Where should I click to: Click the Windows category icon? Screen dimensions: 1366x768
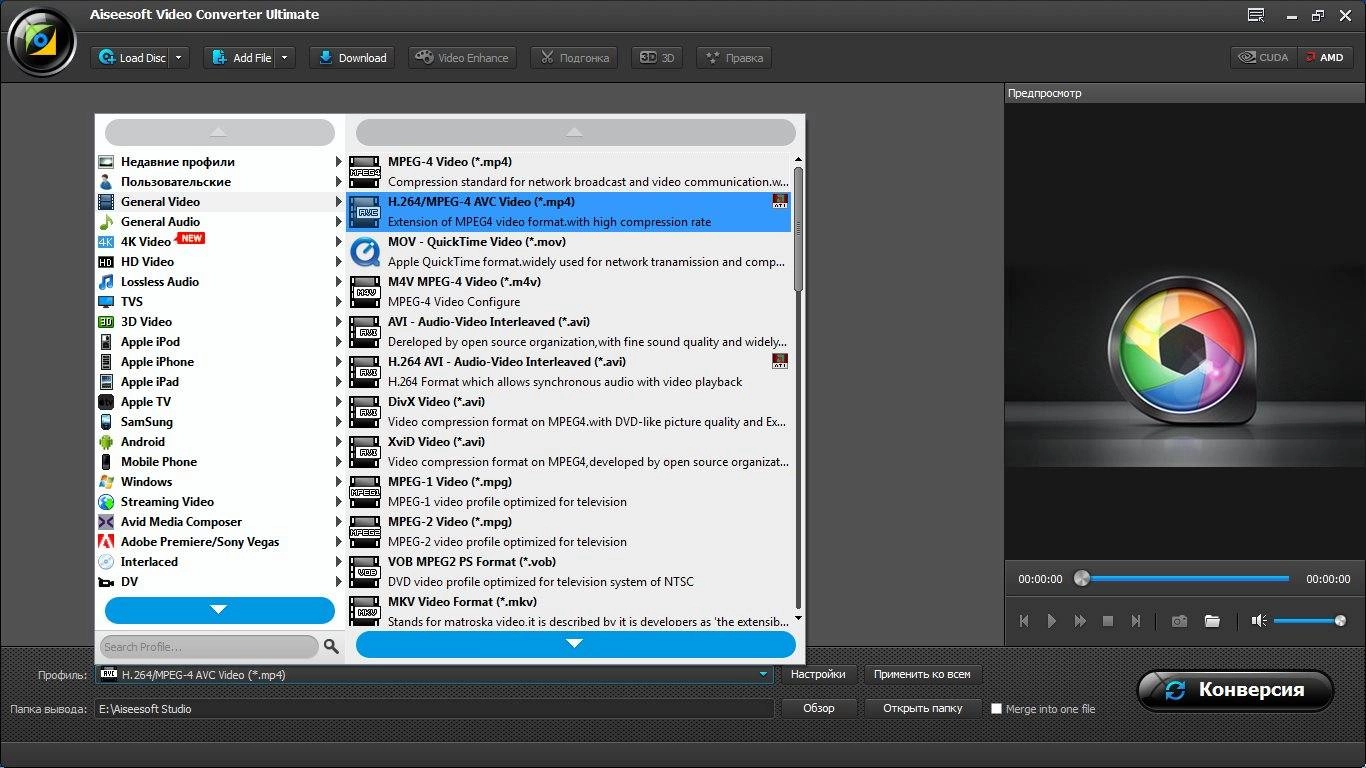pos(106,482)
